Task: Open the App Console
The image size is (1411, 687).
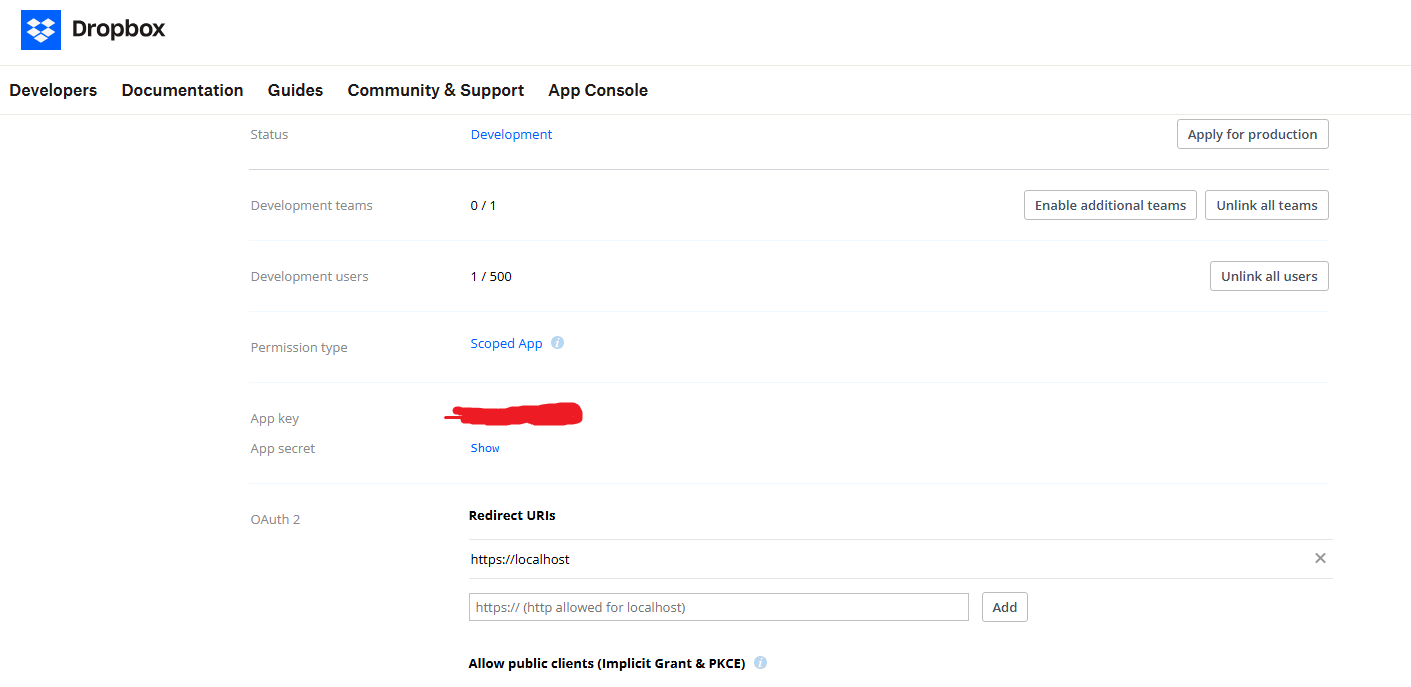Action: coord(597,90)
